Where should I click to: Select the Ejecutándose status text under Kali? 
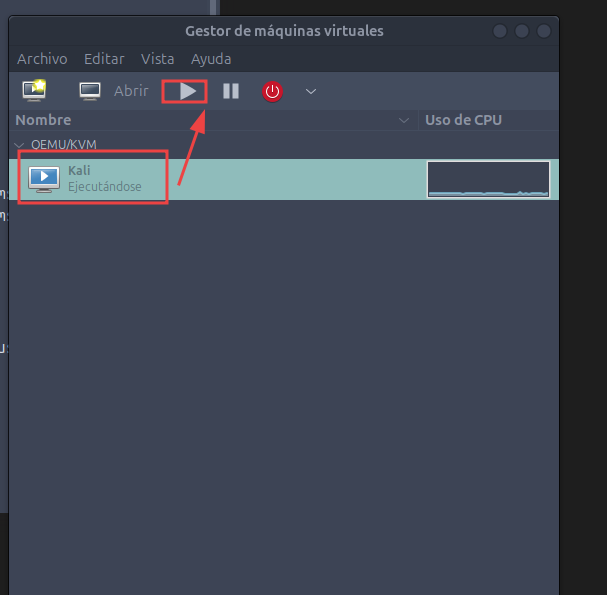pos(104,187)
